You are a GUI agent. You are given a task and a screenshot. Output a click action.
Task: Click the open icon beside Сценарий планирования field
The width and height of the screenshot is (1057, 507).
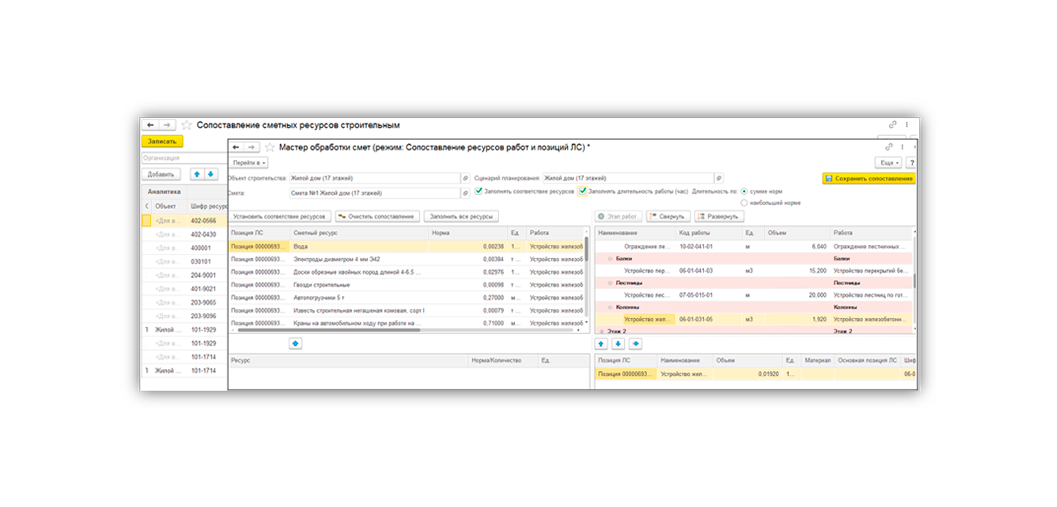tap(719, 178)
